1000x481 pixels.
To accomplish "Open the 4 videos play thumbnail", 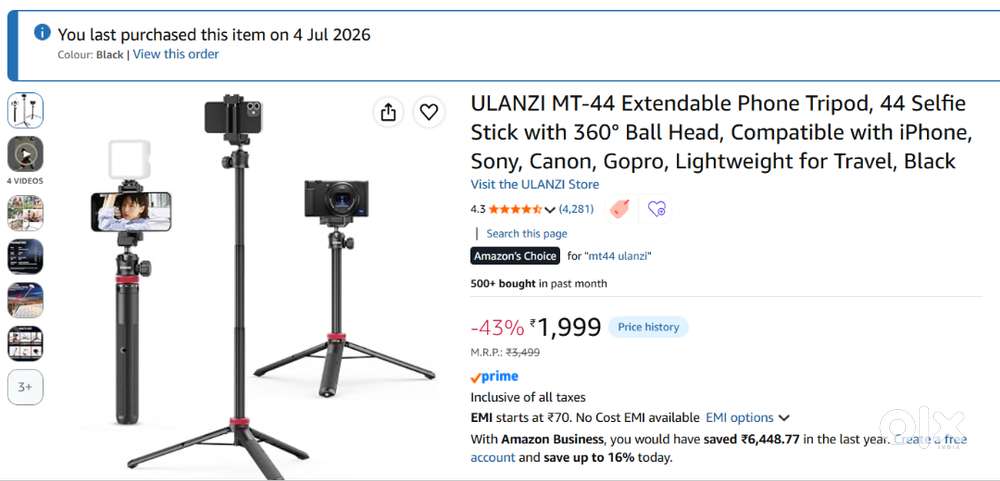I will point(26,154).
